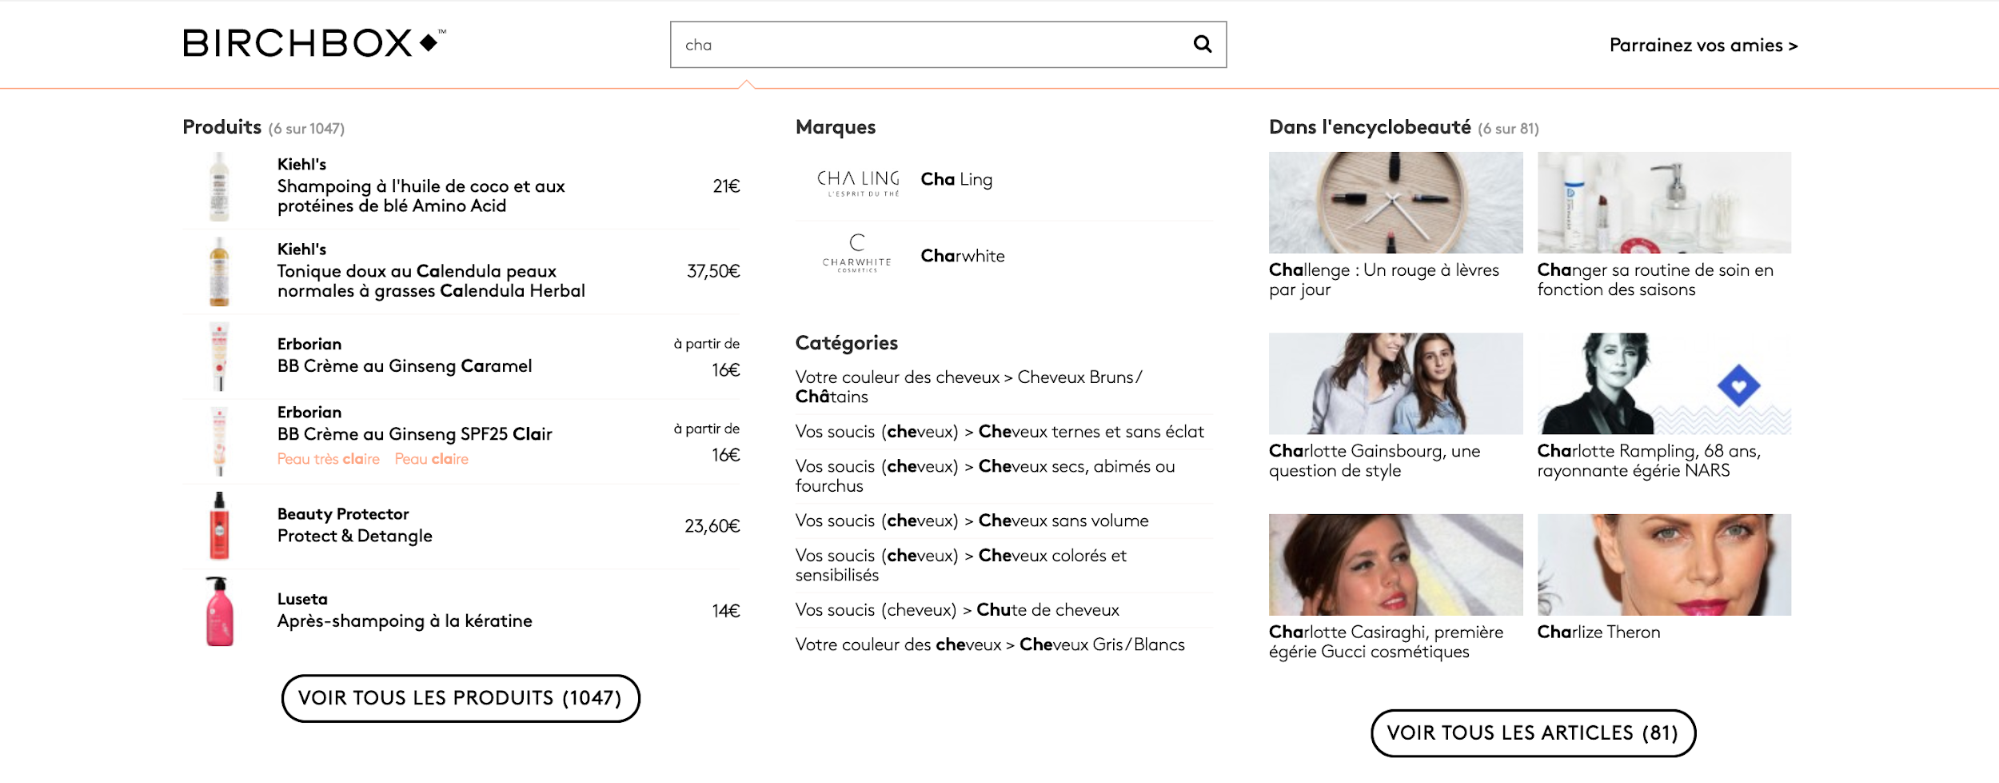Click the 21€ price of Kiehl's shampoo

coord(726,186)
